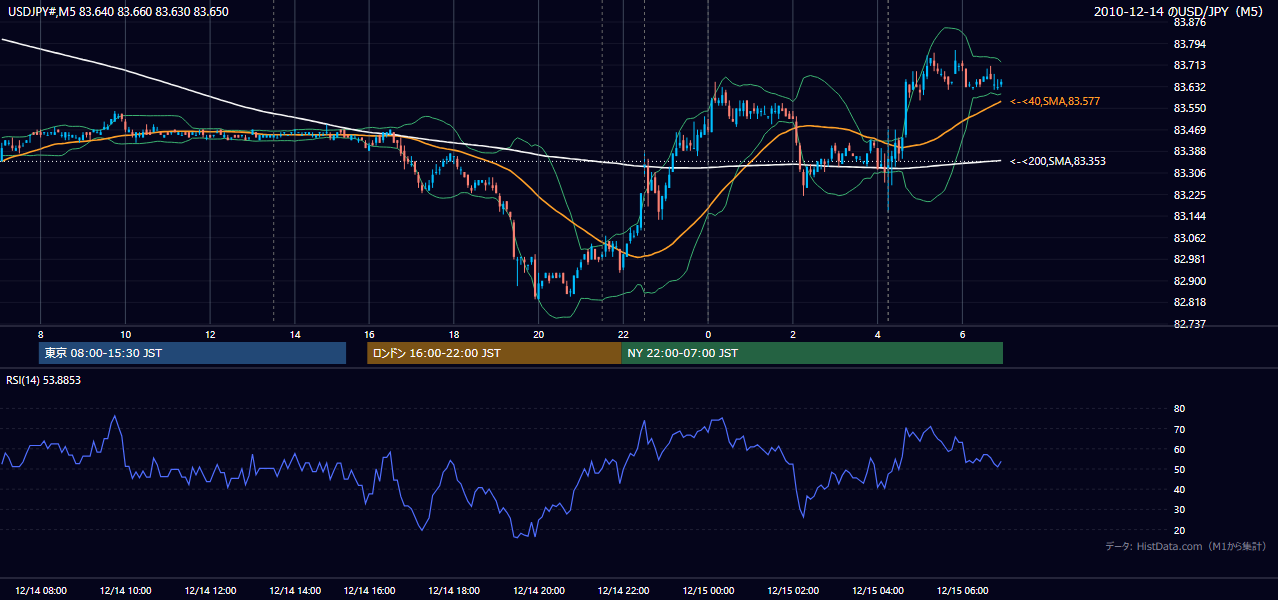Click the 12/14 10:00 time label

click(126, 591)
